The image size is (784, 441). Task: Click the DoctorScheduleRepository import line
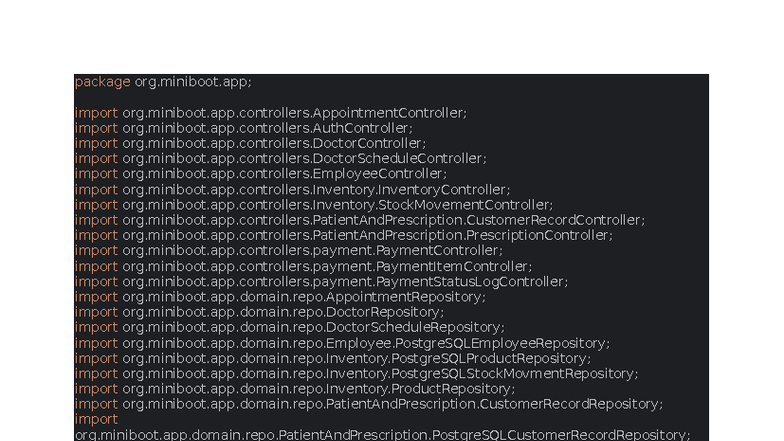tap(290, 328)
